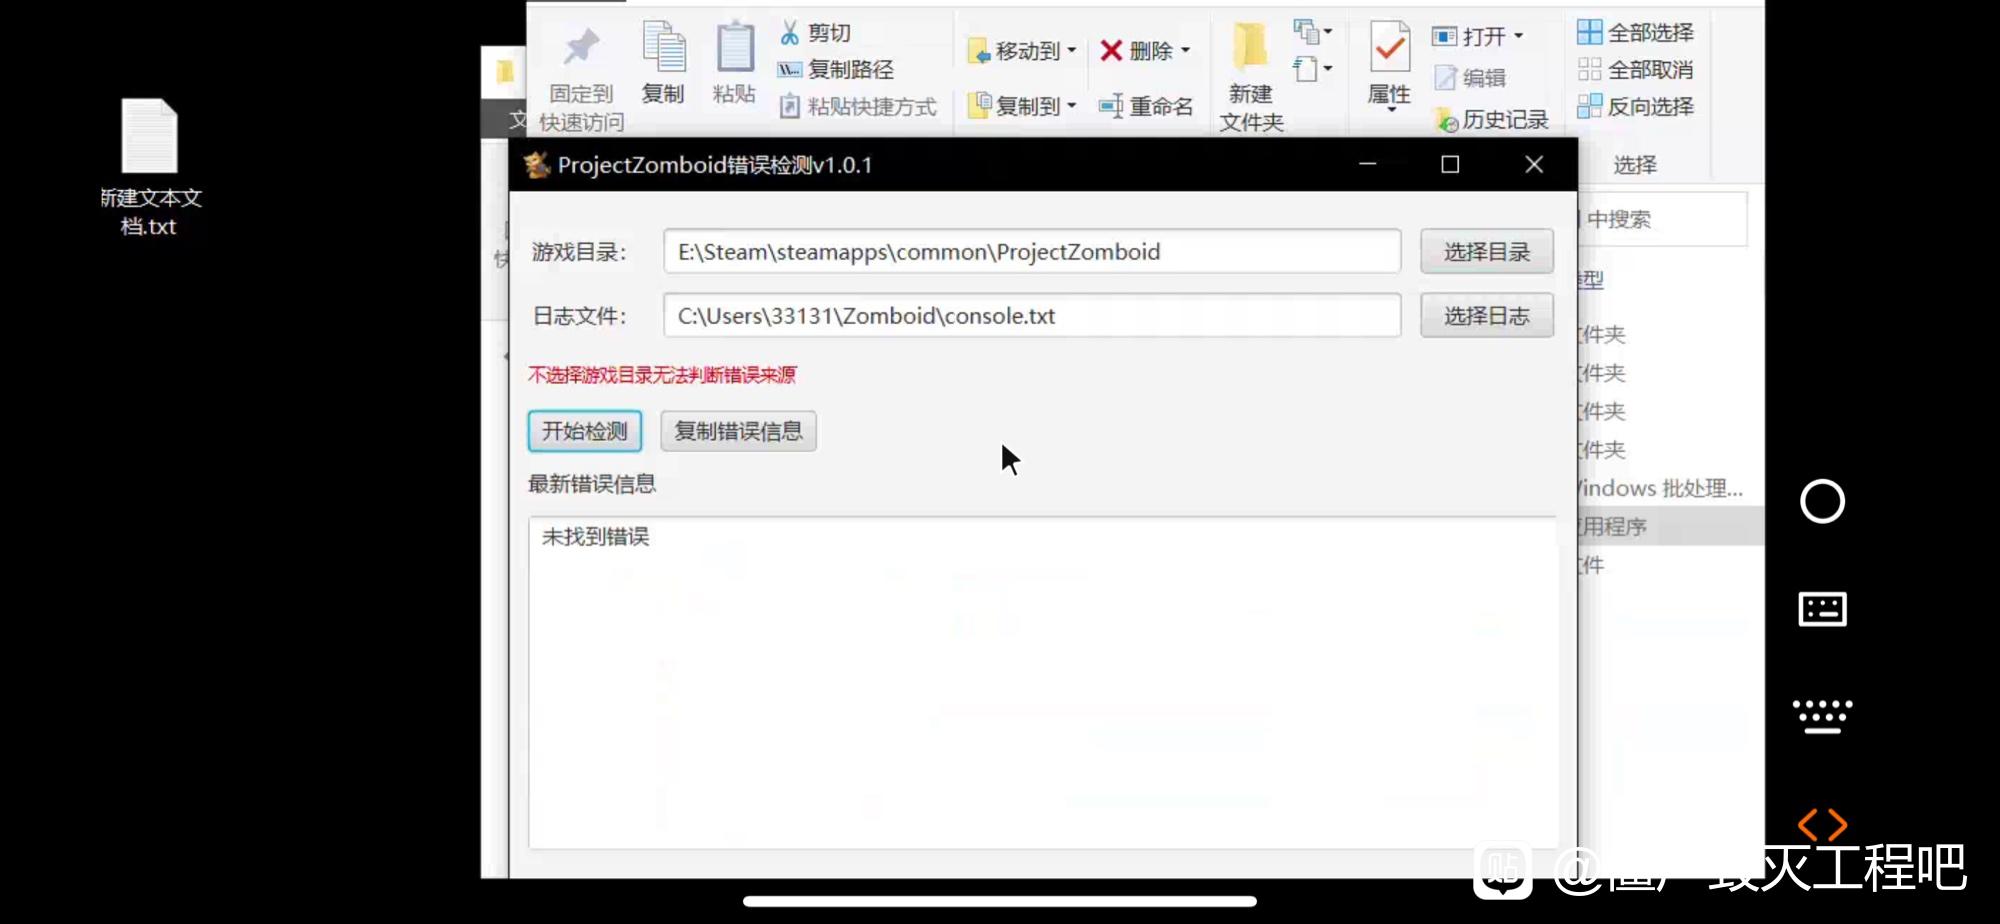This screenshot has width=2000, height=924.
Task: Click the Explorer search box
Action: click(1663, 219)
